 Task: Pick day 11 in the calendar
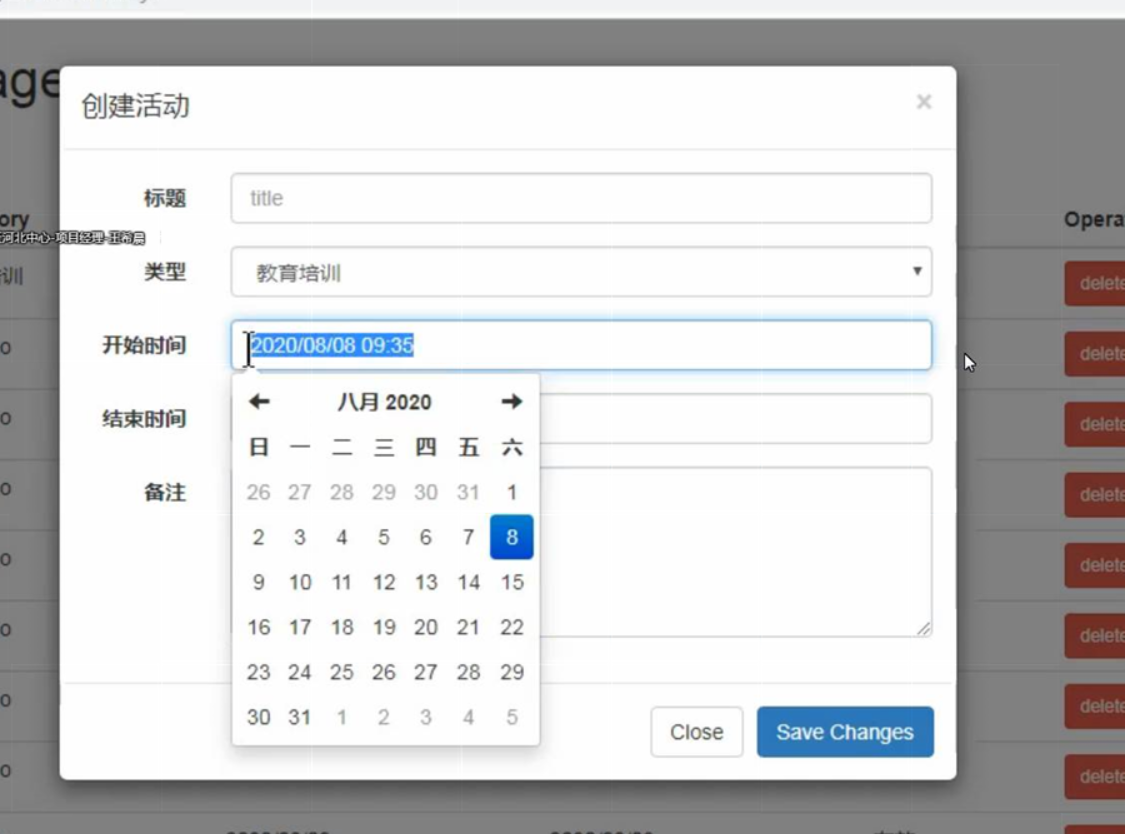[x=342, y=582]
